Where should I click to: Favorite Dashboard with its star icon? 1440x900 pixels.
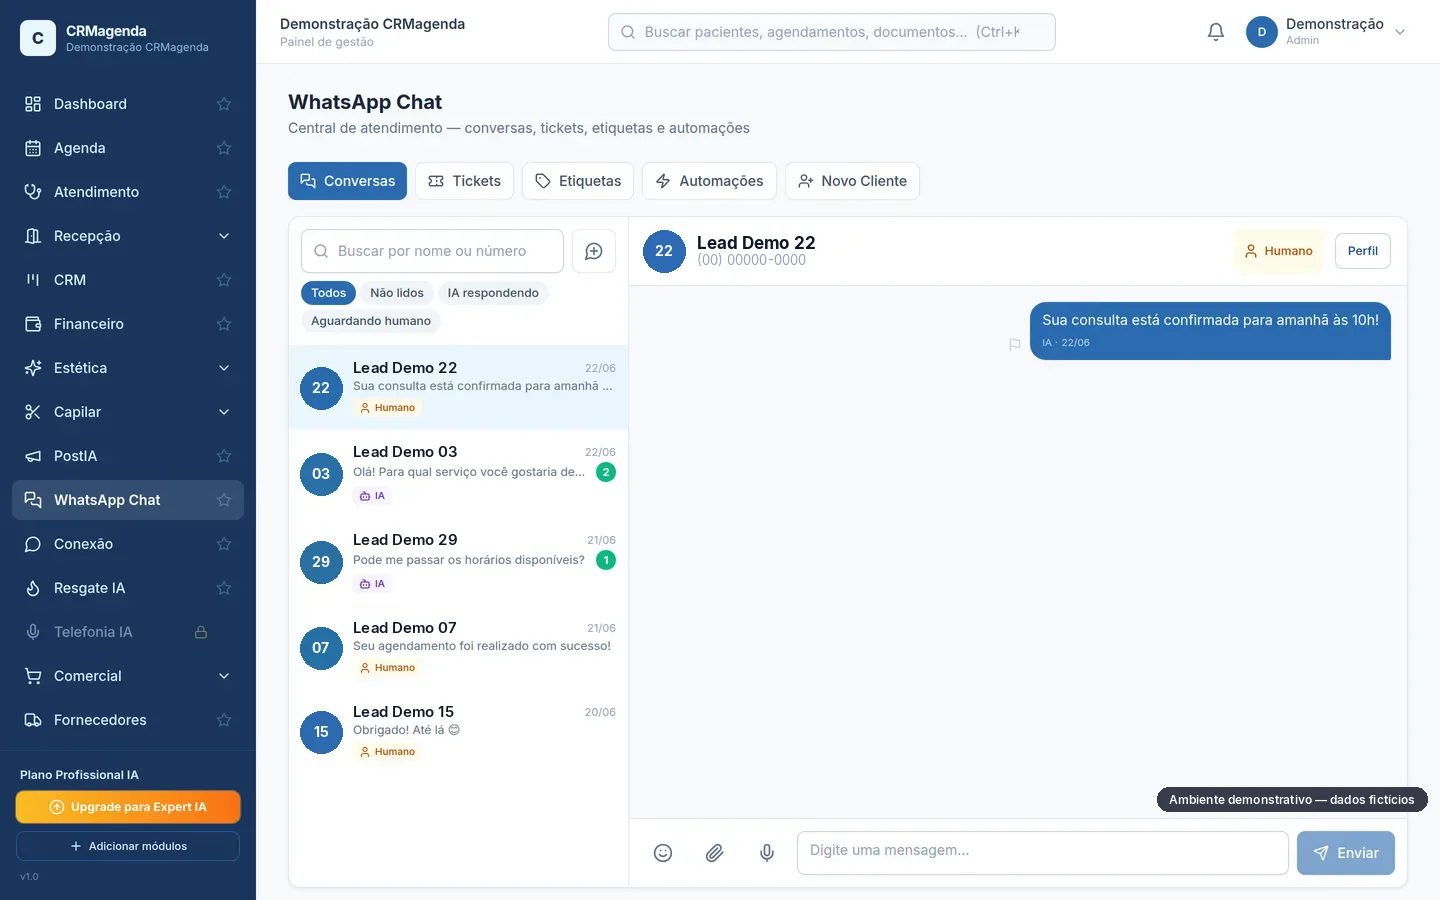(x=224, y=104)
